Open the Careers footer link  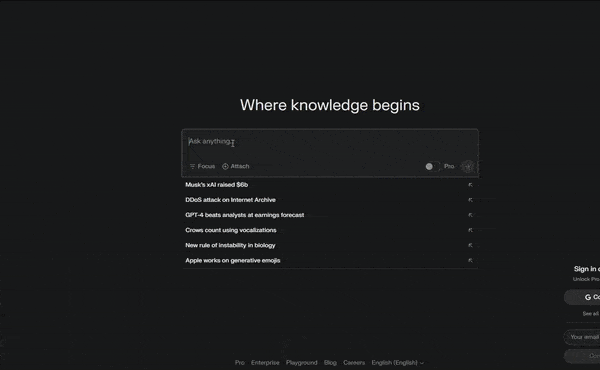point(354,362)
